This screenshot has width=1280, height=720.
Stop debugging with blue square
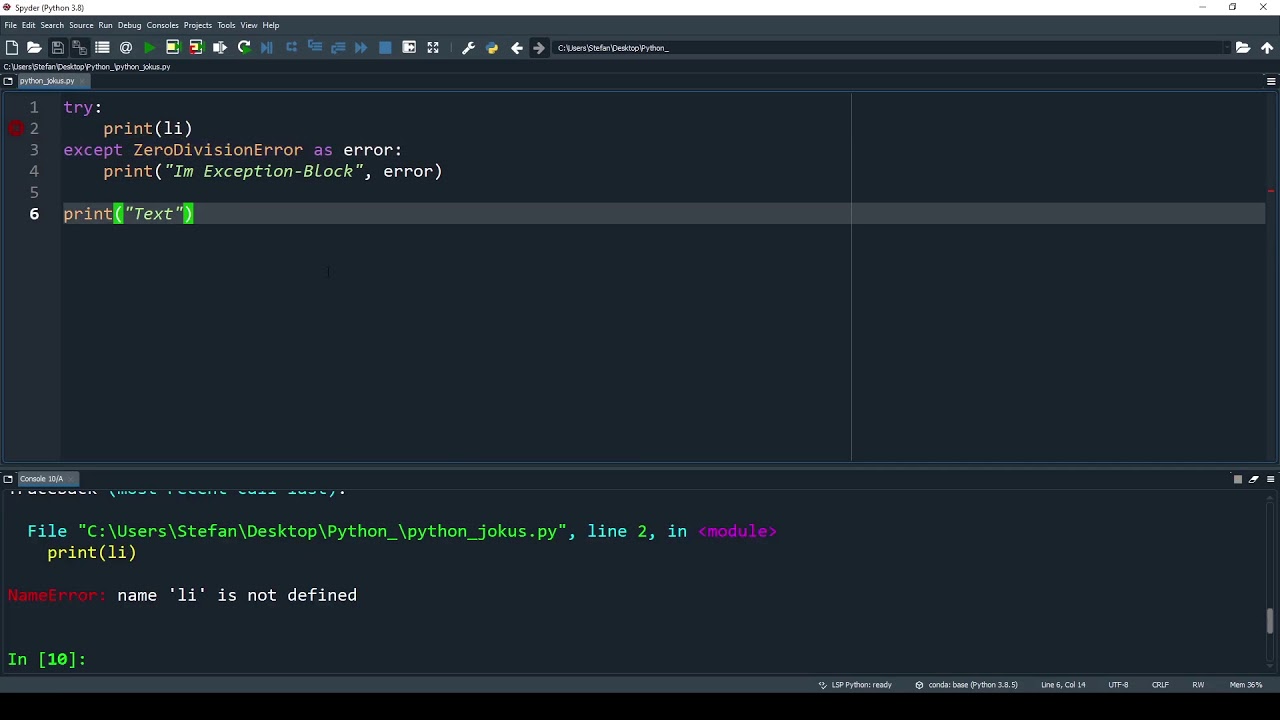coord(385,47)
